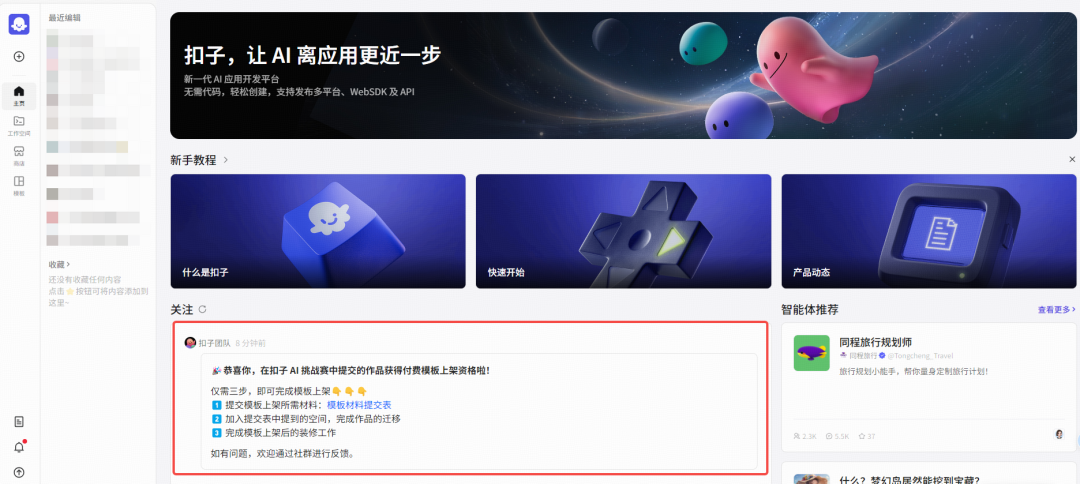The image size is (1080, 484).
Task: Open the 查看更多 link for agent recommendations
Action: pyautogui.click(x=1056, y=310)
